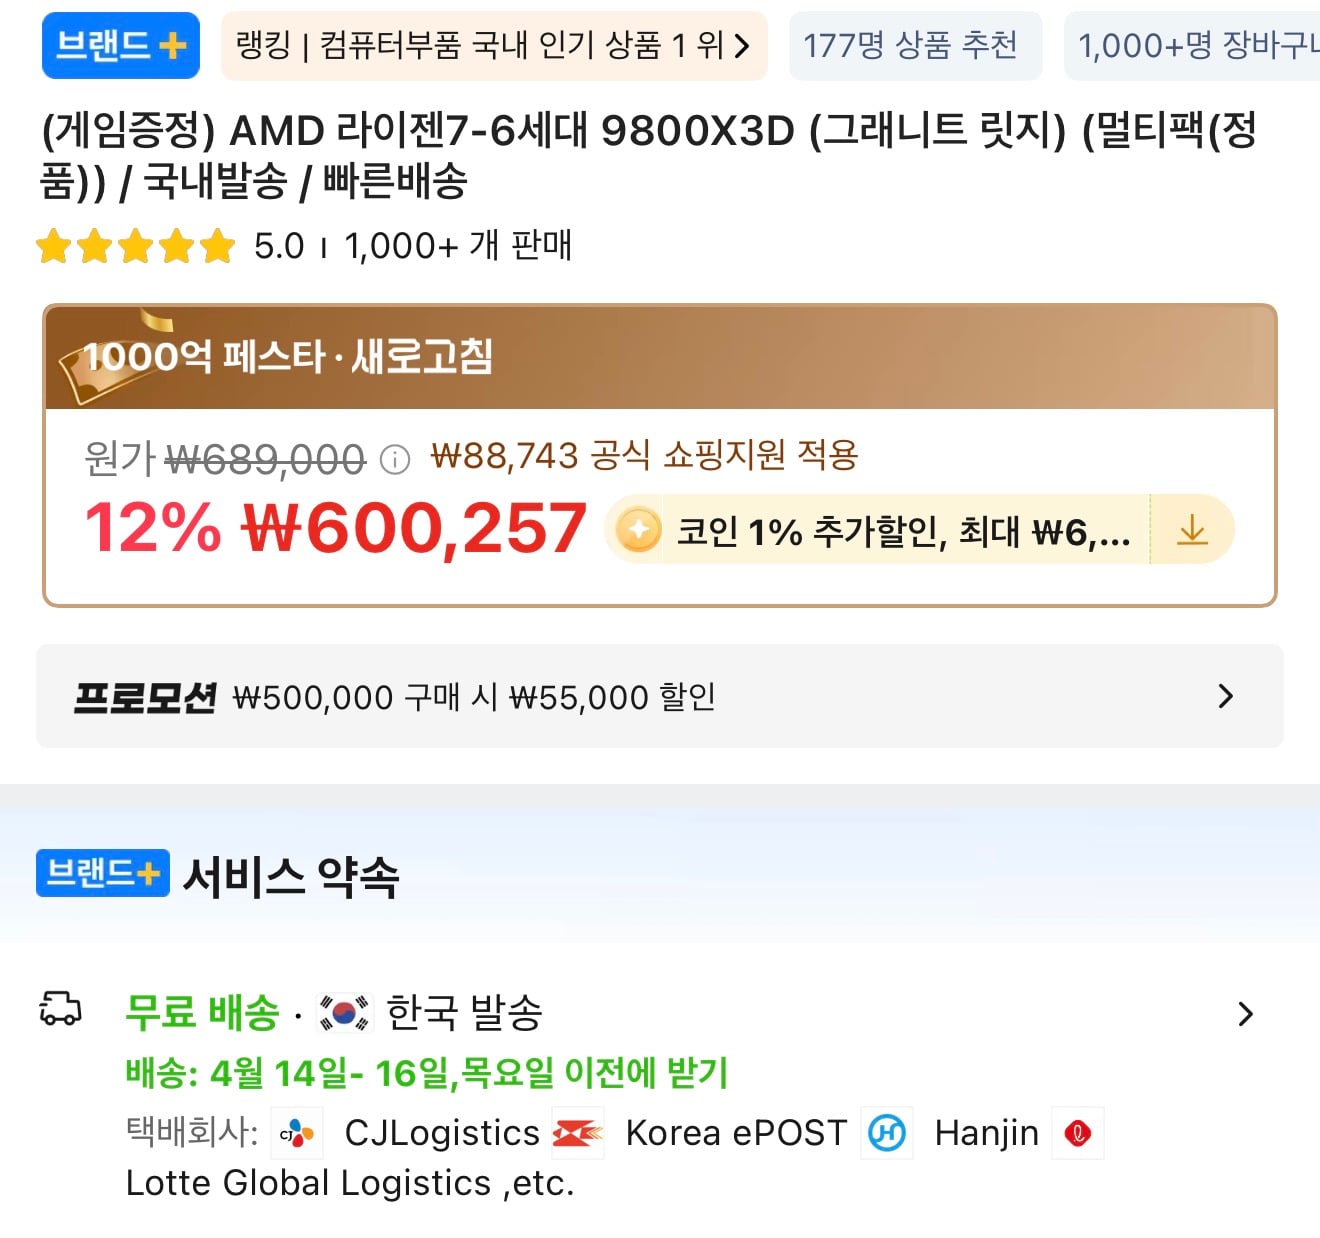Viewport: 1320px width, 1238px height.
Task: Click the download arrow in the coupon banner
Action: pos(1193,530)
